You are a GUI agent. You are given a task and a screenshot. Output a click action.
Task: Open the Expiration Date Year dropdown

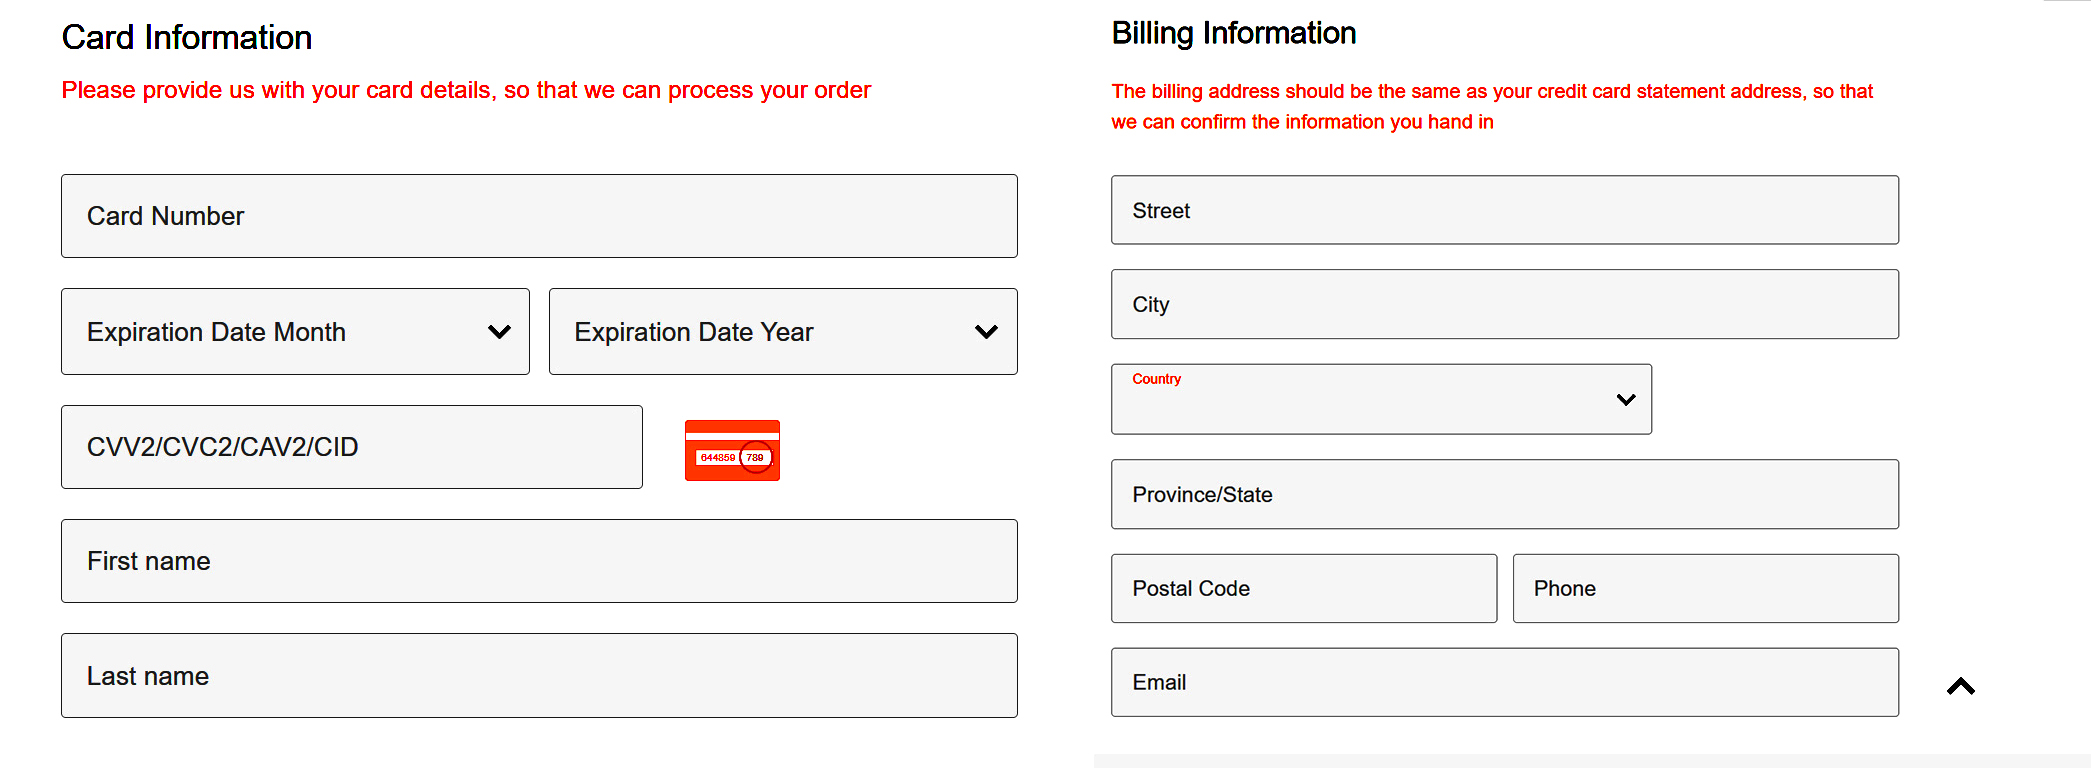783,332
